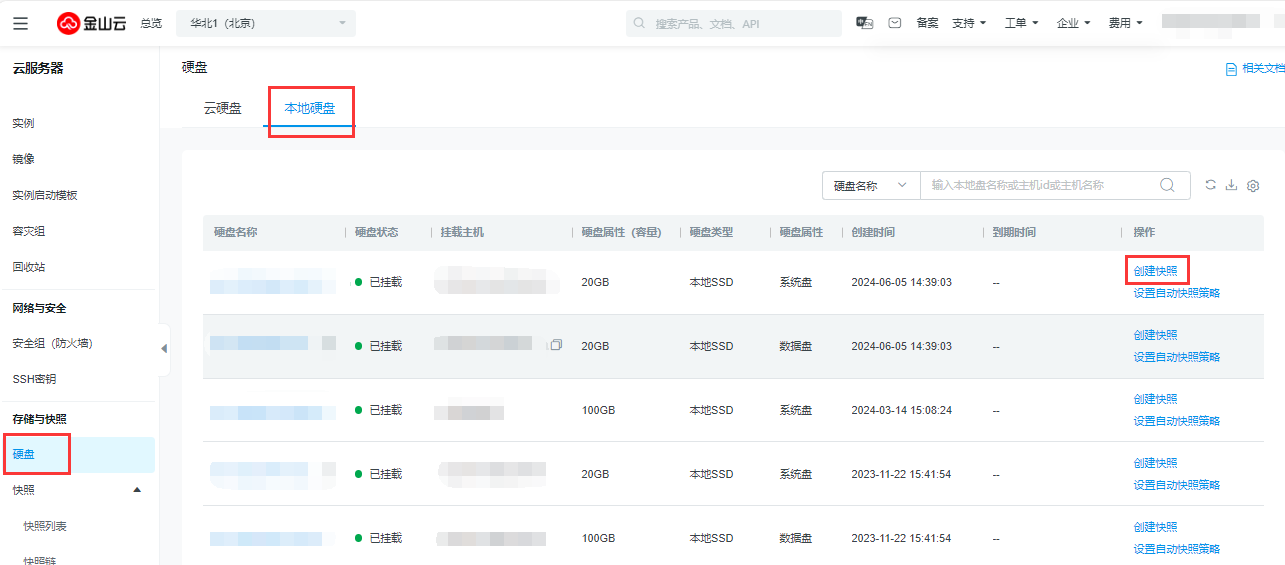Open the 华北1(北京) region dropdown
The height and width of the screenshot is (565, 1285).
(x=265, y=23)
